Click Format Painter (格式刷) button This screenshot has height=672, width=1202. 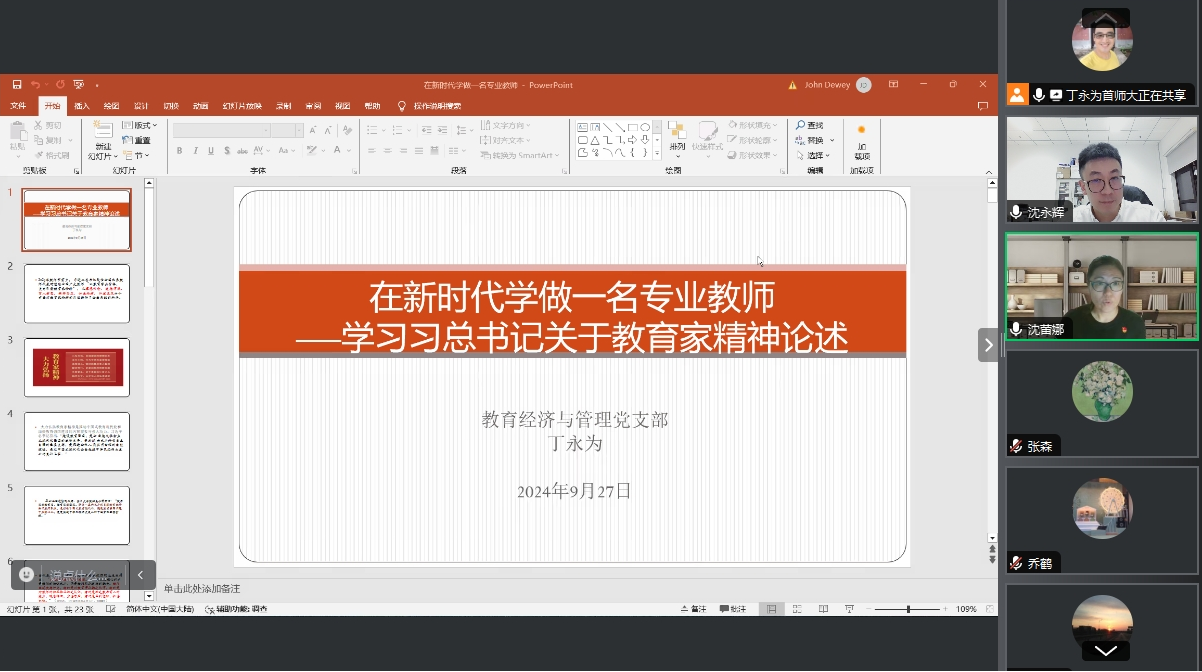tap(51, 155)
